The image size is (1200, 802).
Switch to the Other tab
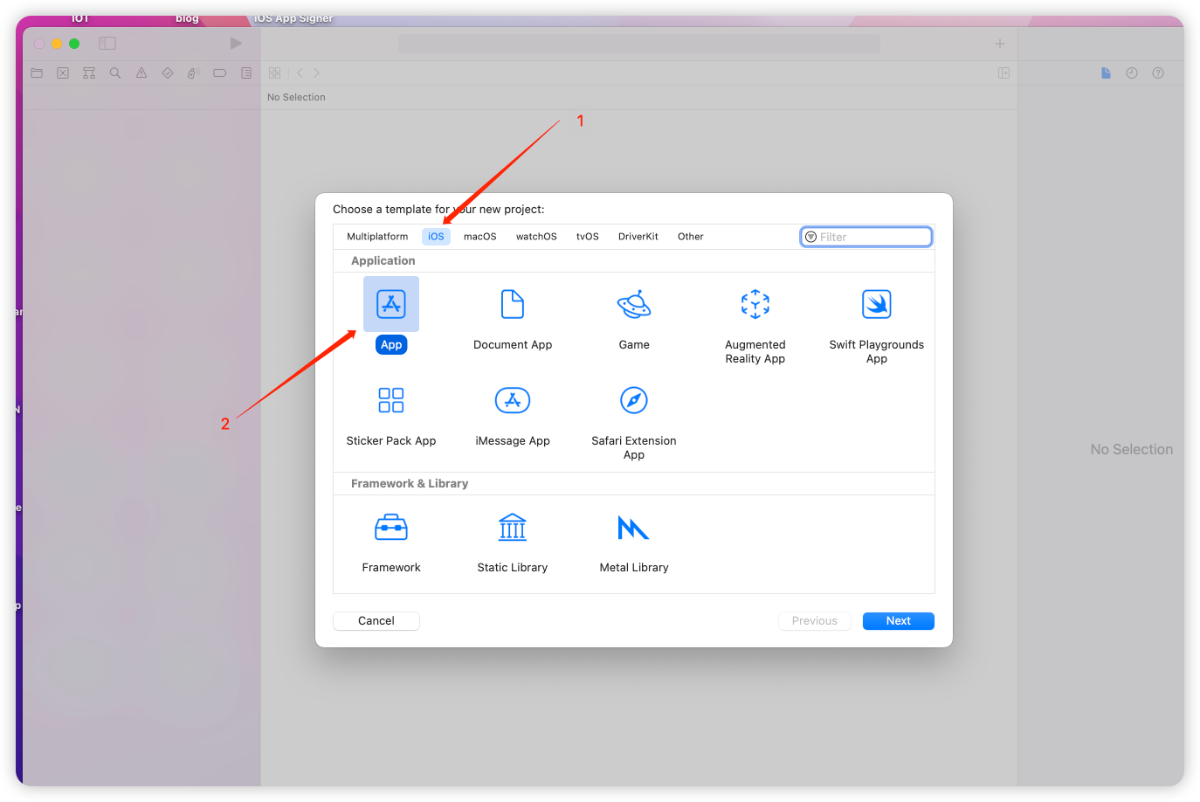tap(690, 237)
